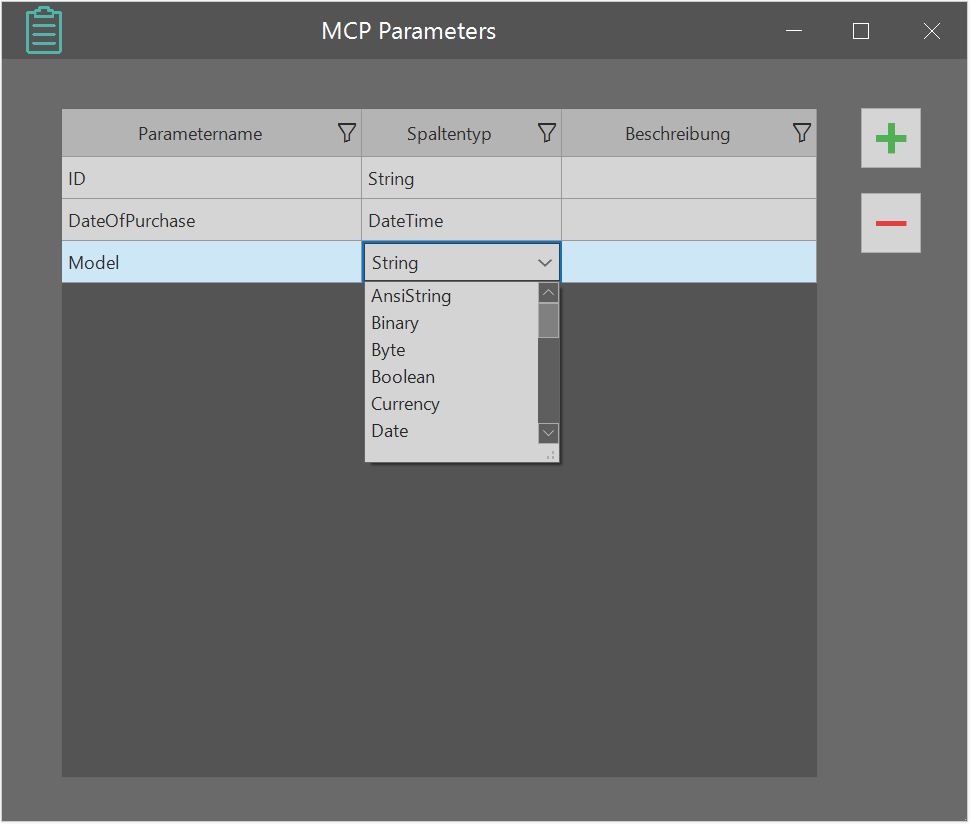Pick Byte from the type dropdown
This screenshot has height=824, width=970.
coord(388,350)
